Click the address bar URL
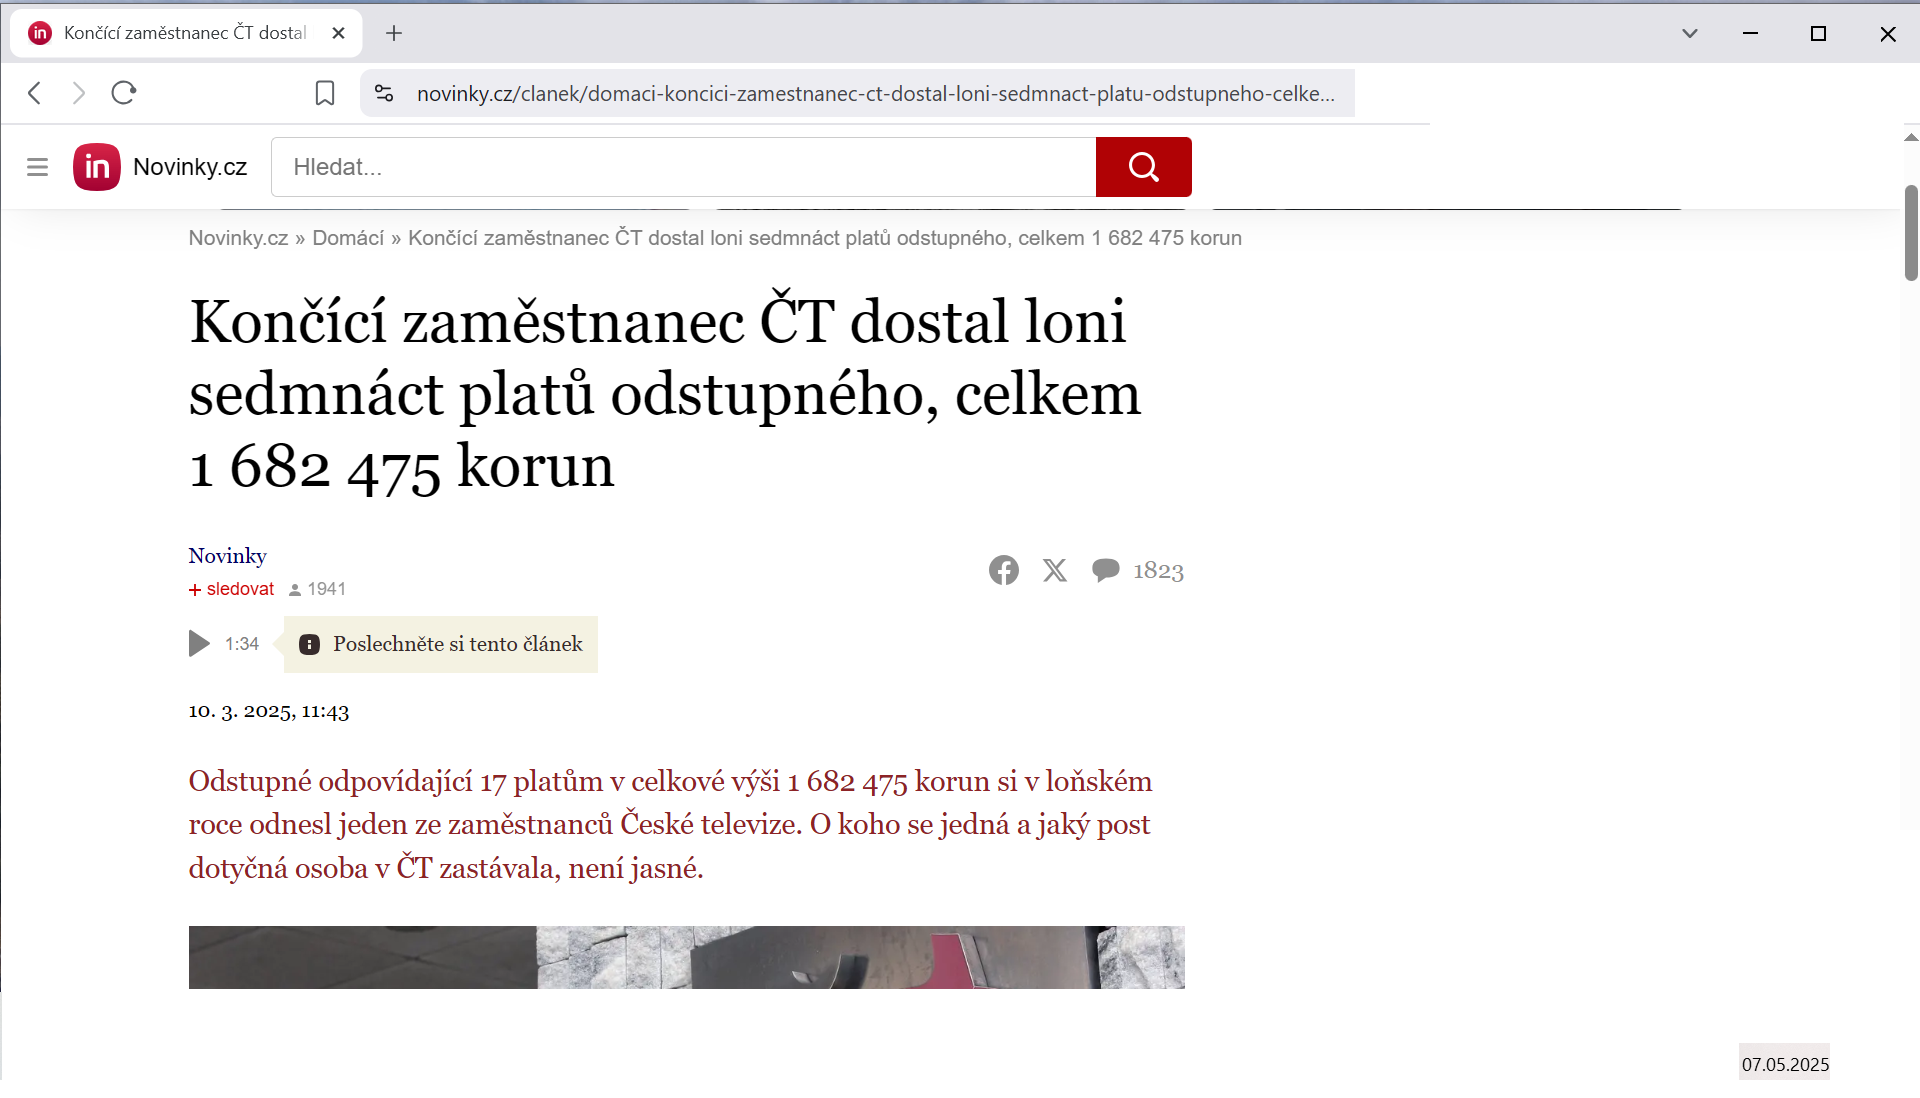 875,94
